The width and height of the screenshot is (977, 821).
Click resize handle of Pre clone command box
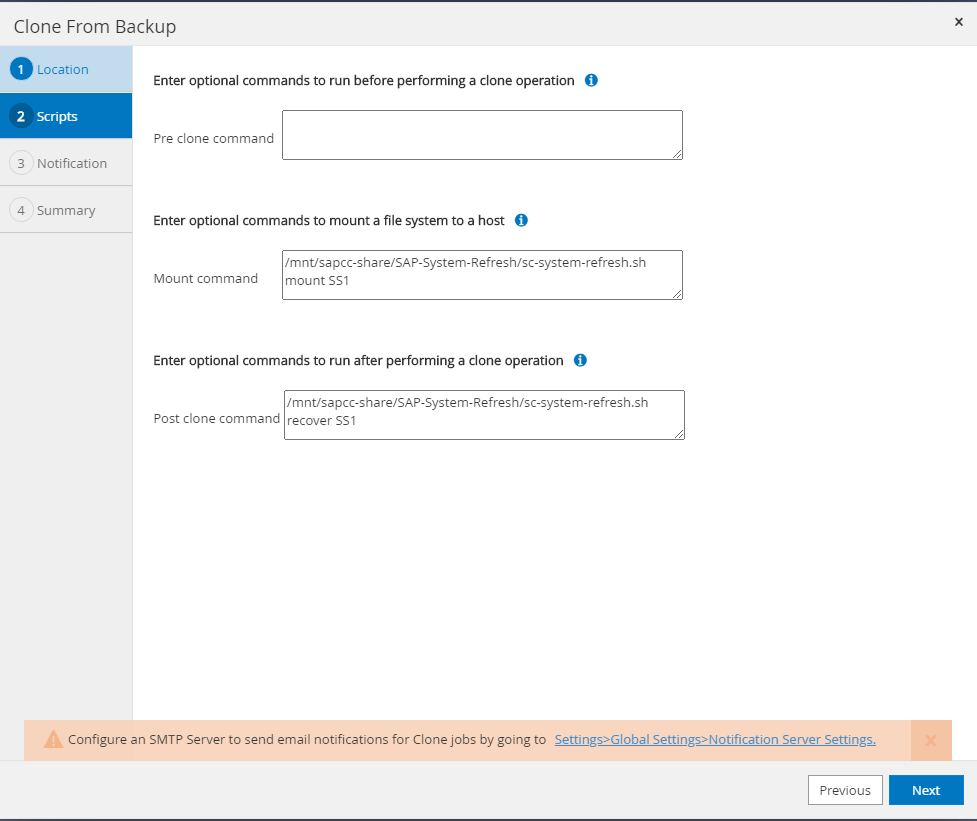point(677,154)
